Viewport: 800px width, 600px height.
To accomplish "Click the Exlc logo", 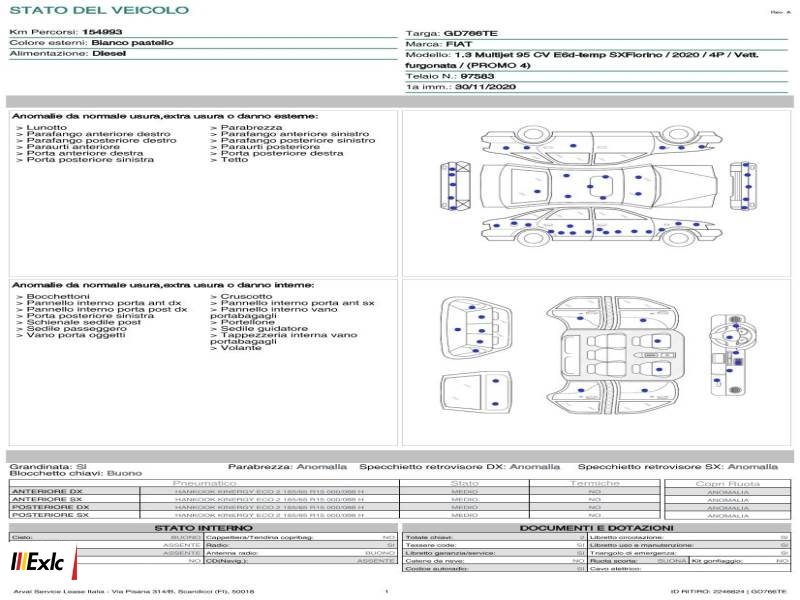I will point(38,563).
